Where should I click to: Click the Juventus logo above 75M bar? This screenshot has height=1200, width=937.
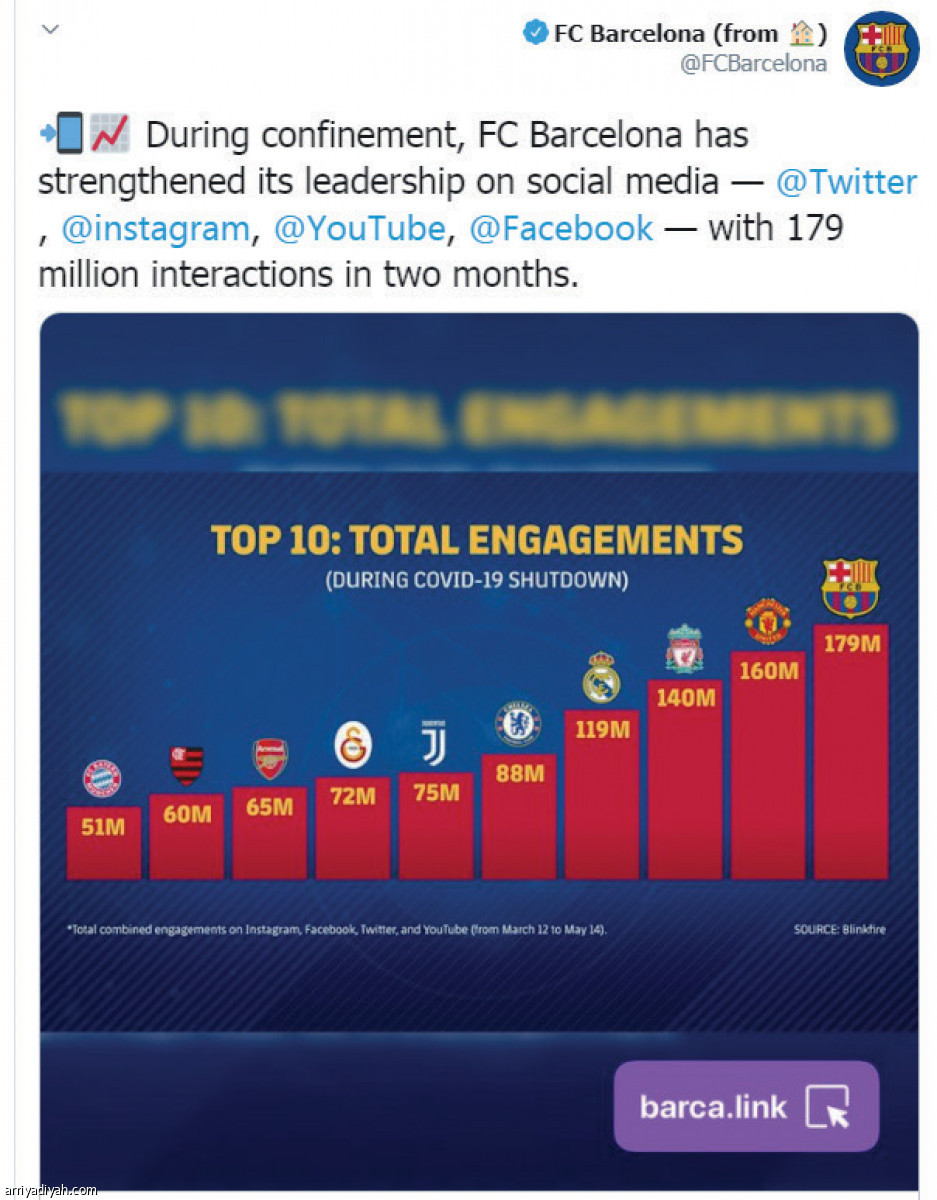pyautogui.click(x=435, y=742)
